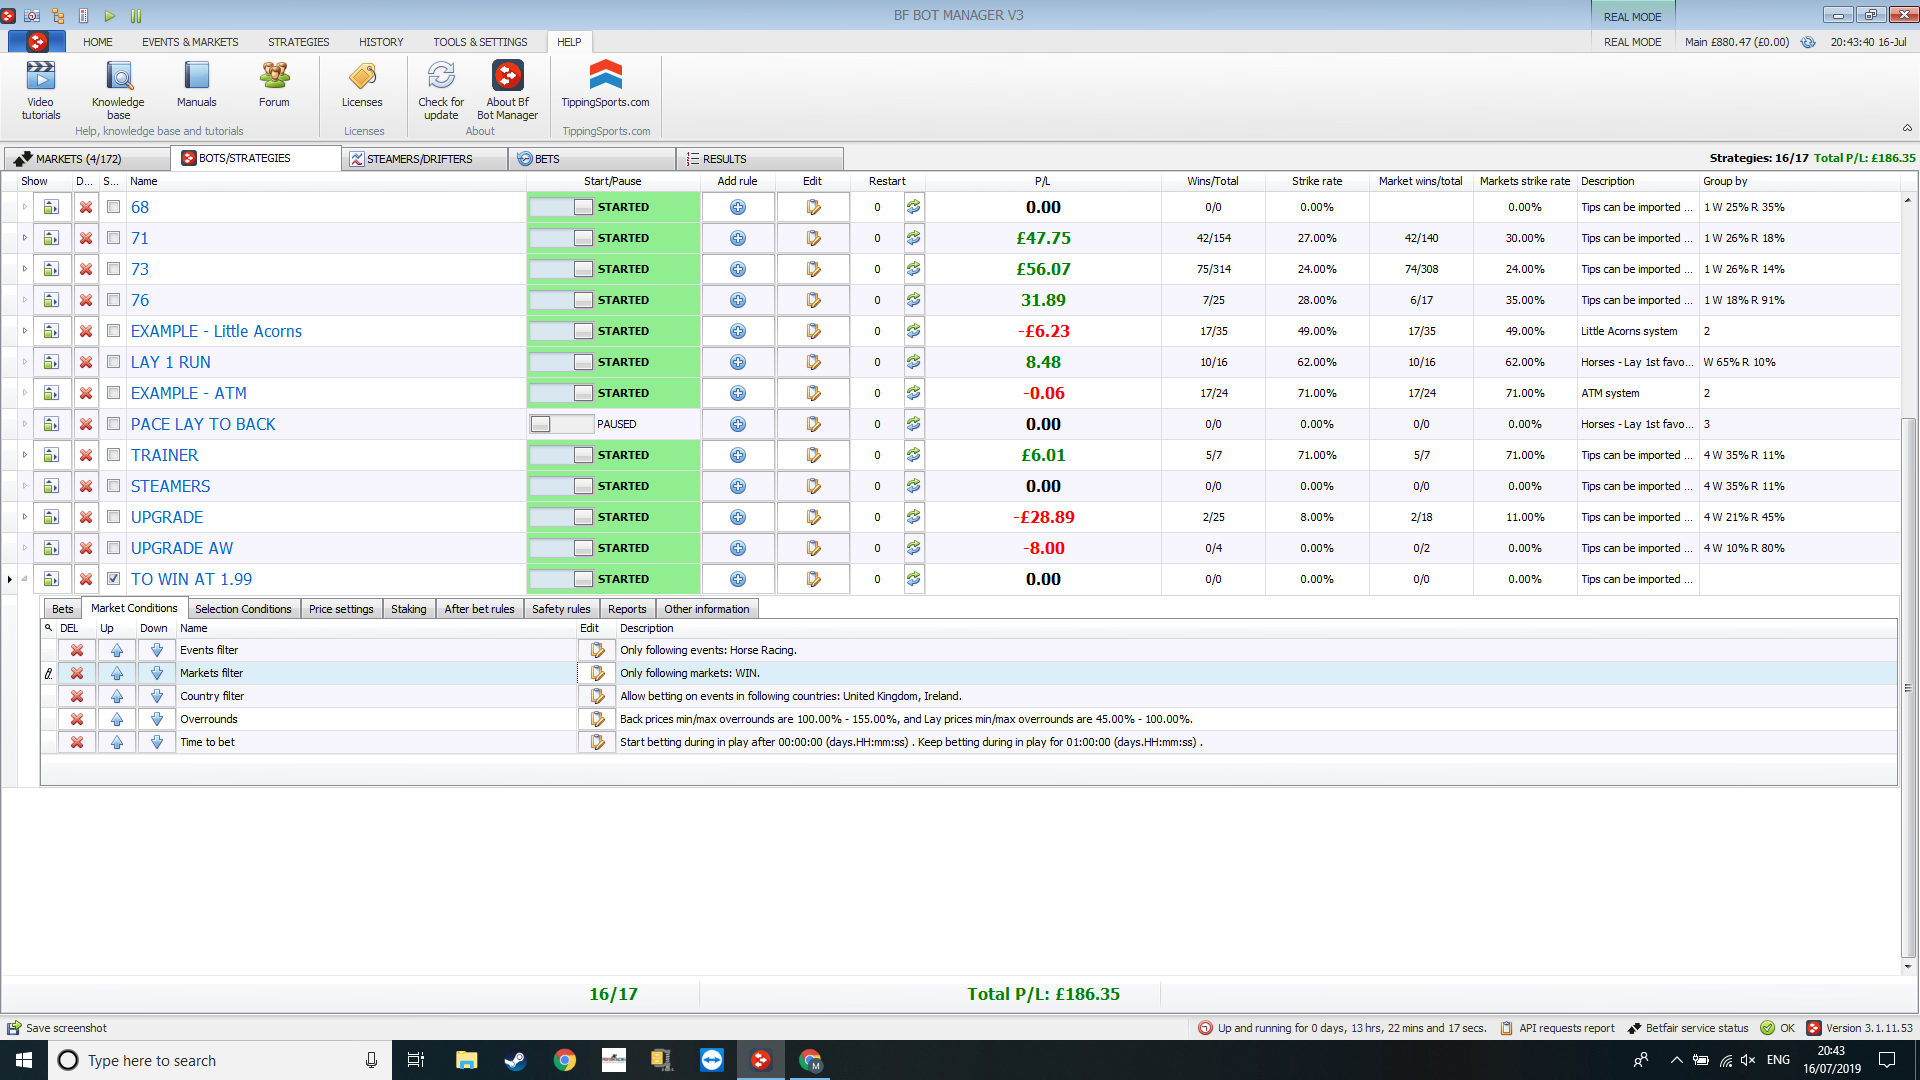Open API requests report
The width and height of the screenshot is (1920, 1080).
pyautogui.click(x=1557, y=1028)
